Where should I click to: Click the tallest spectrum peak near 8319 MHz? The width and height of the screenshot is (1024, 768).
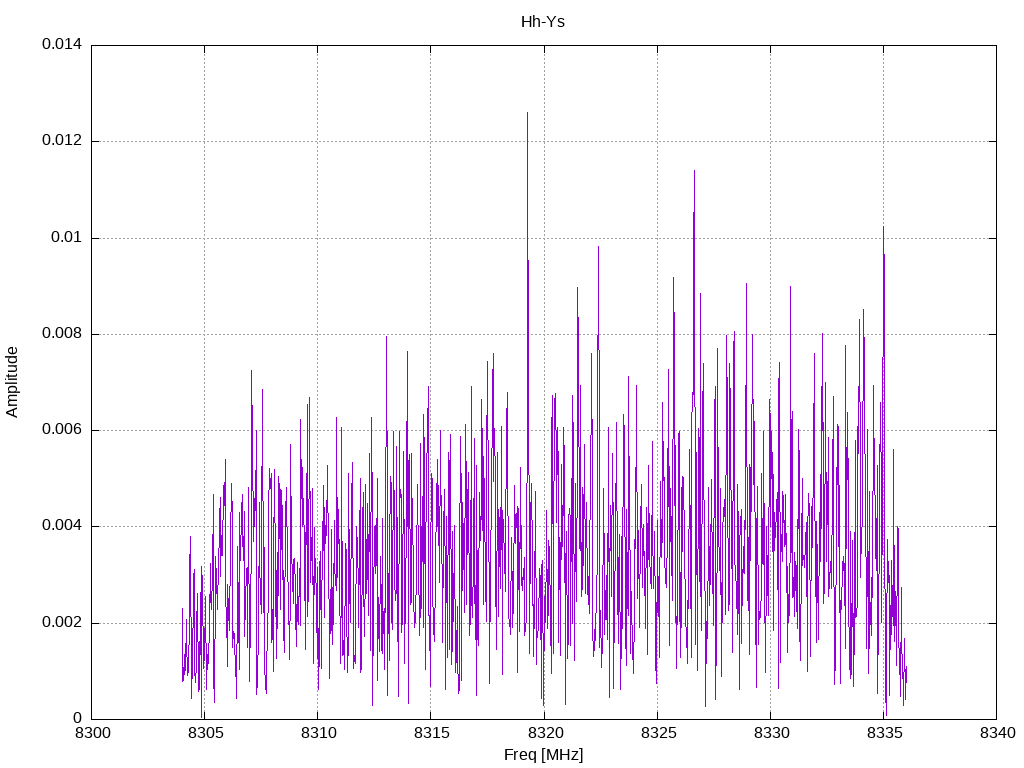tap(528, 114)
